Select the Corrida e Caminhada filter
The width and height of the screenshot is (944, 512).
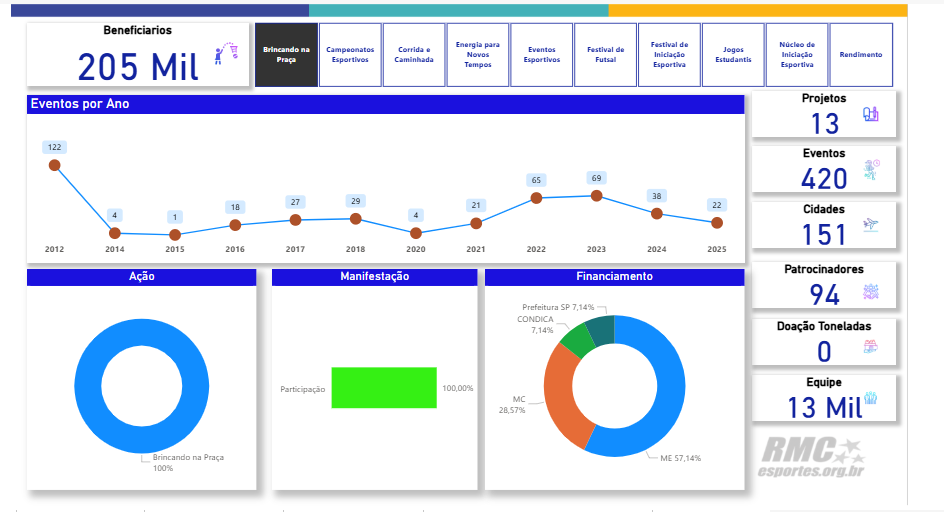click(414, 55)
